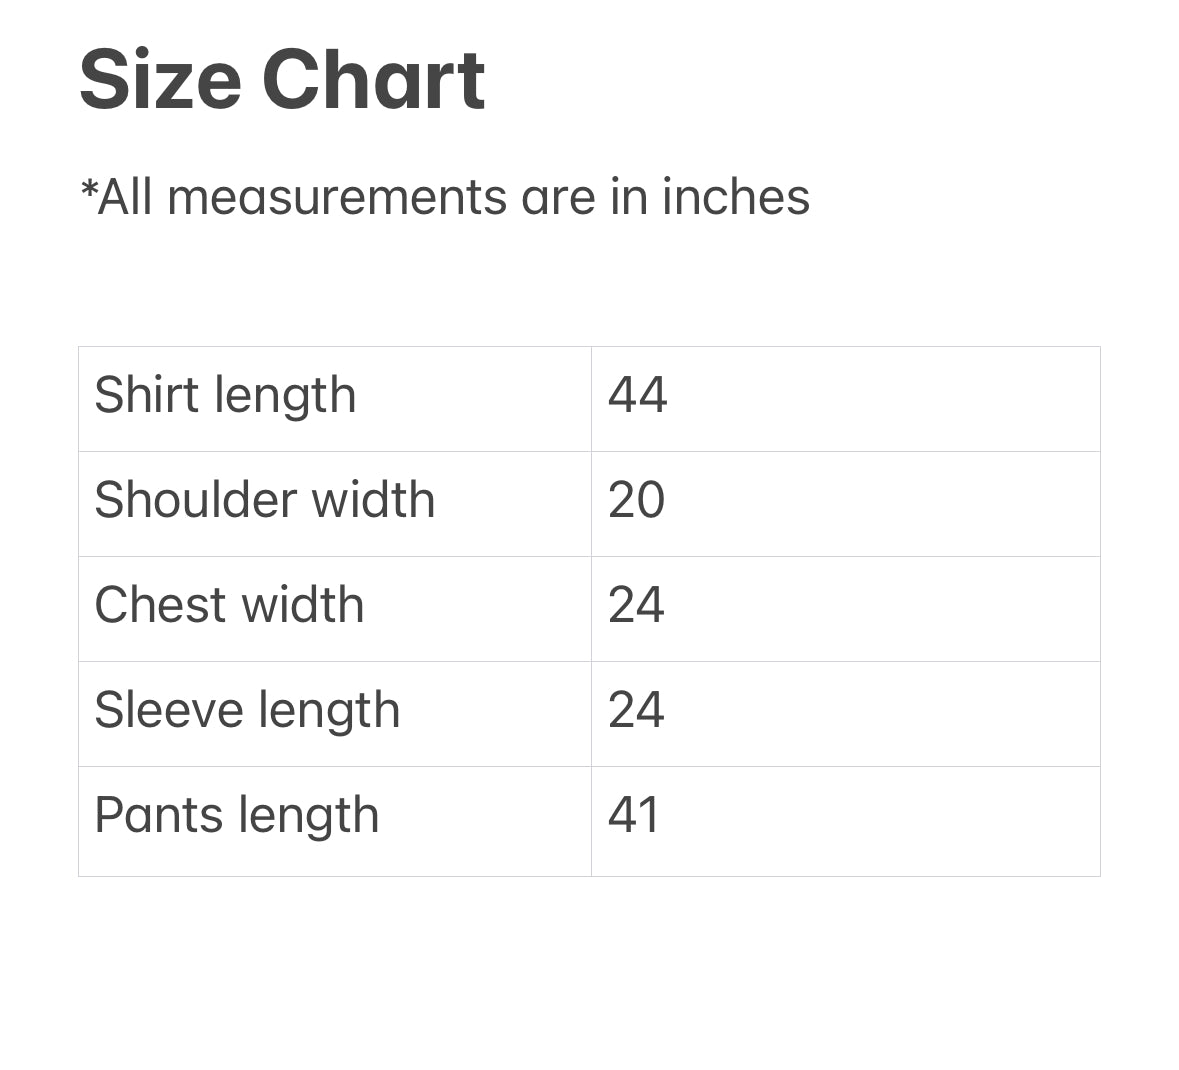The width and height of the screenshot is (1179, 1070).
Task: Select the Chest width label
Action: click(229, 605)
